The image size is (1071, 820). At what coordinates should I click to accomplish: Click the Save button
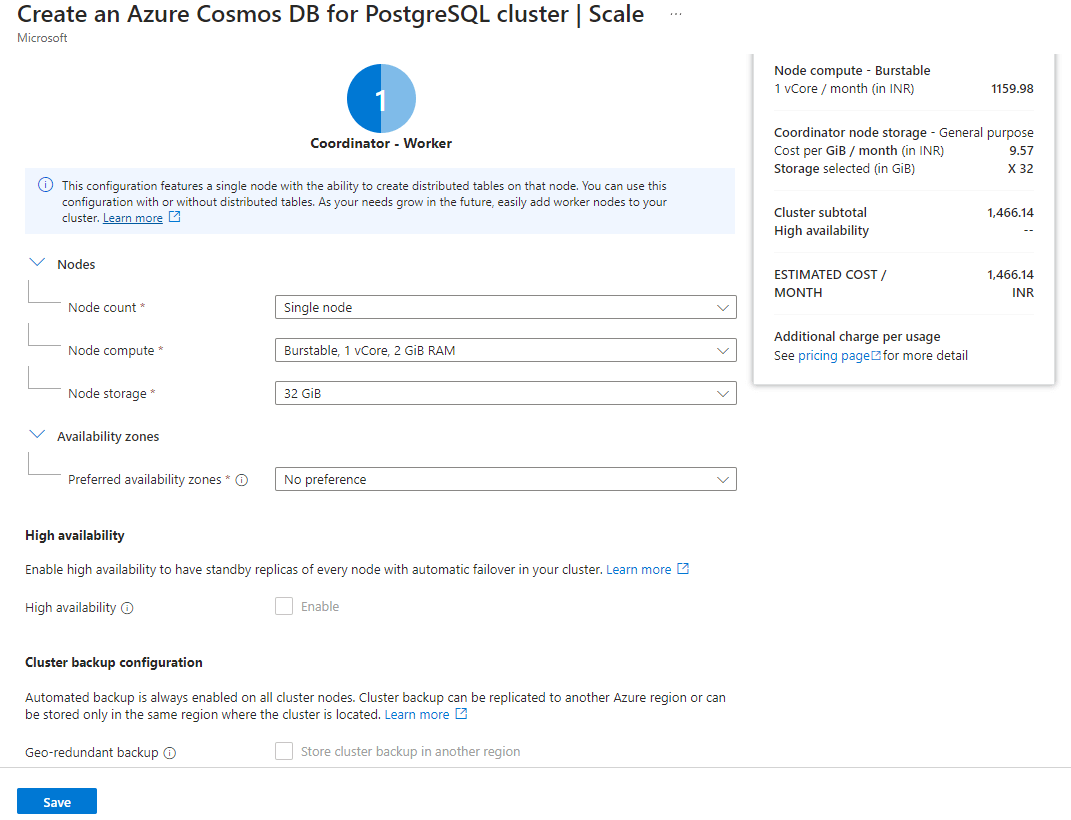coord(57,802)
